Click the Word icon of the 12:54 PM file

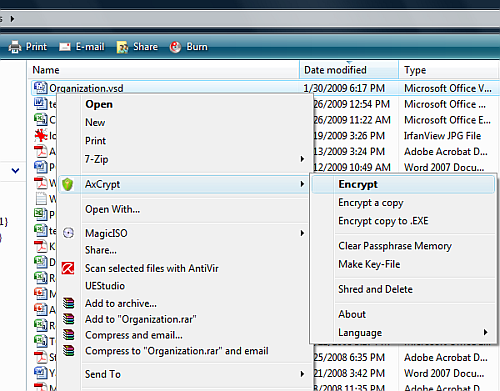point(40,104)
